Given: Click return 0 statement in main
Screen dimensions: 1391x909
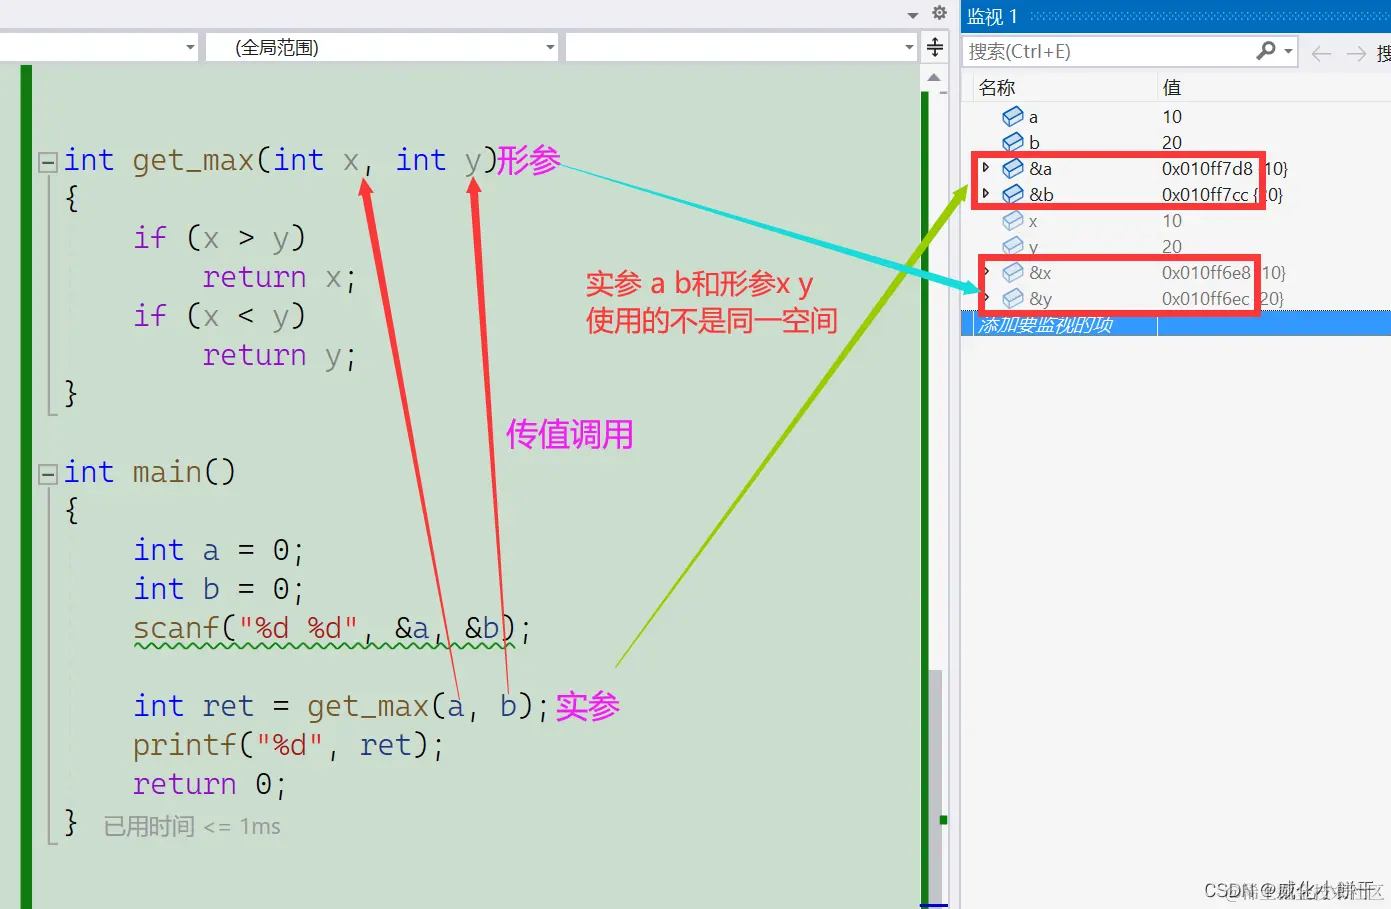Looking at the screenshot, I should [x=209, y=784].
